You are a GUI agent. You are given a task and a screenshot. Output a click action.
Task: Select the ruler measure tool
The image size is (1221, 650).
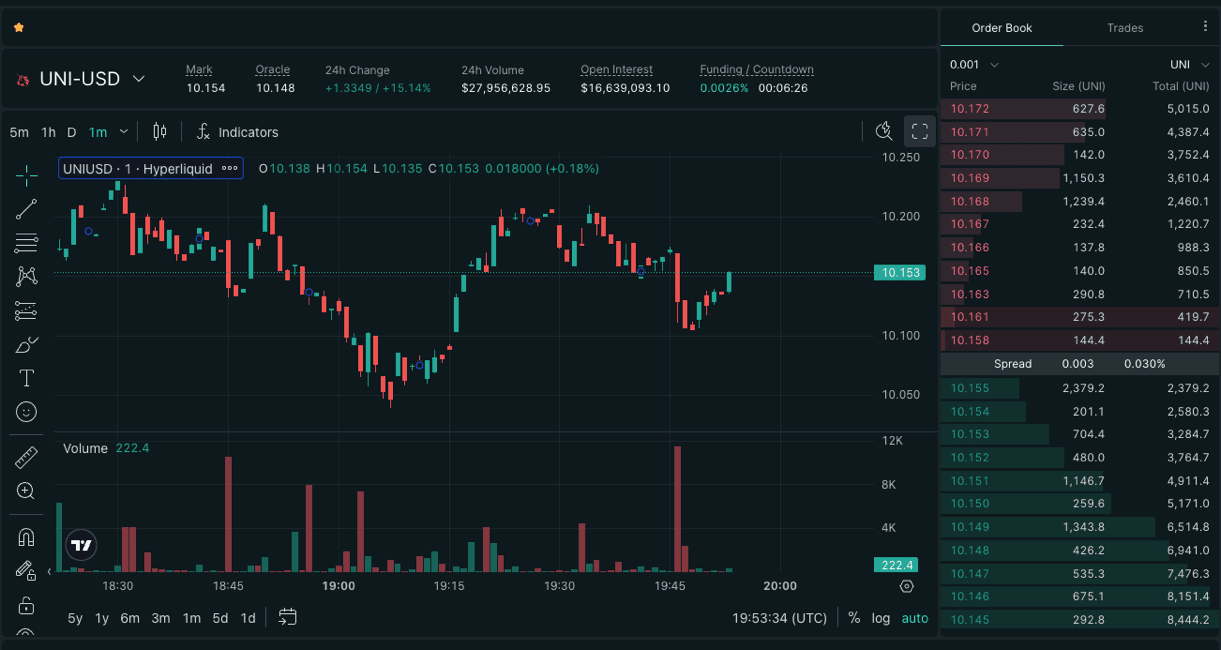(x=27, y=458)
